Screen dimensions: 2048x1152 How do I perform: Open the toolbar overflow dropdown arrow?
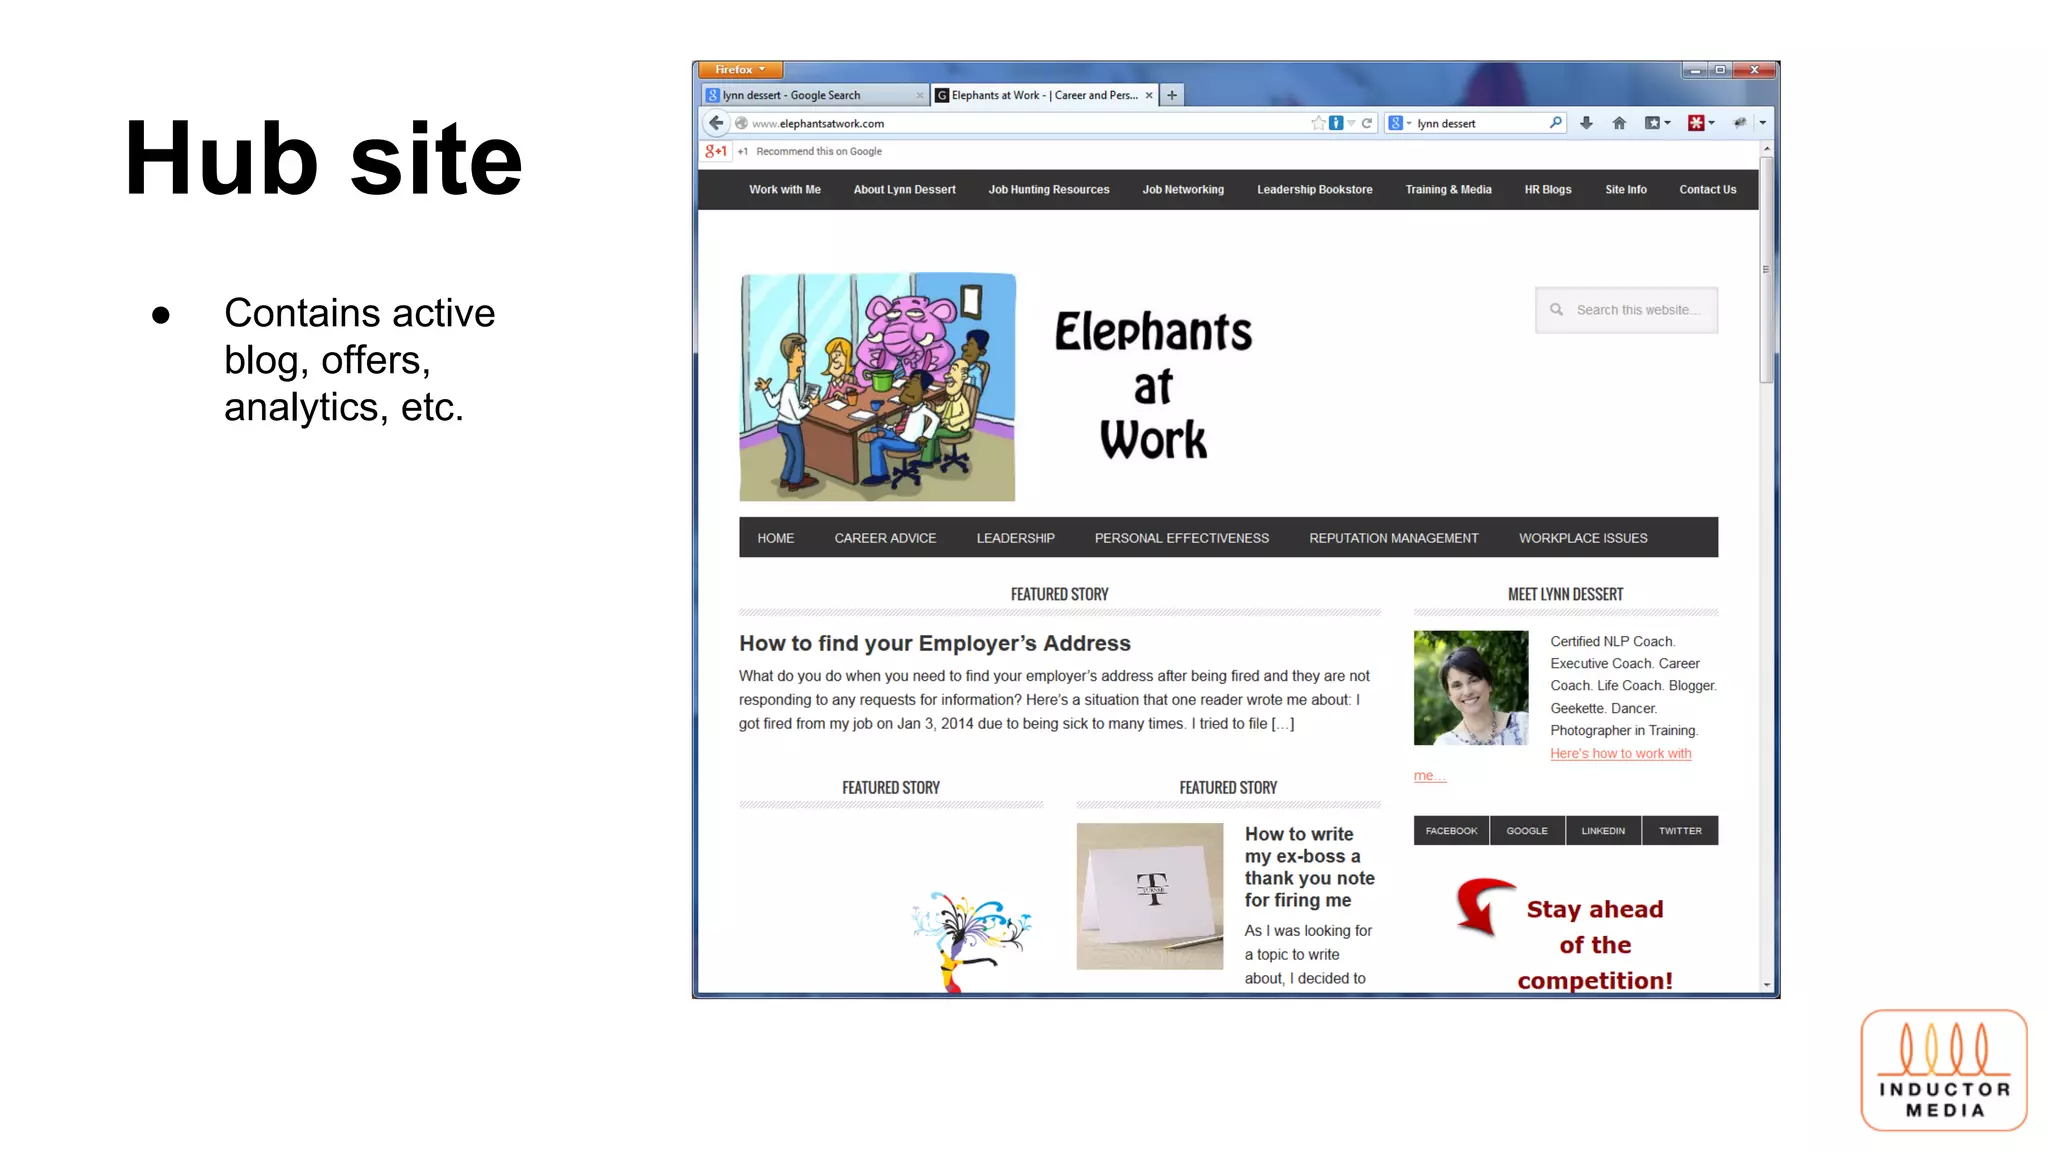pos(1762,123)
